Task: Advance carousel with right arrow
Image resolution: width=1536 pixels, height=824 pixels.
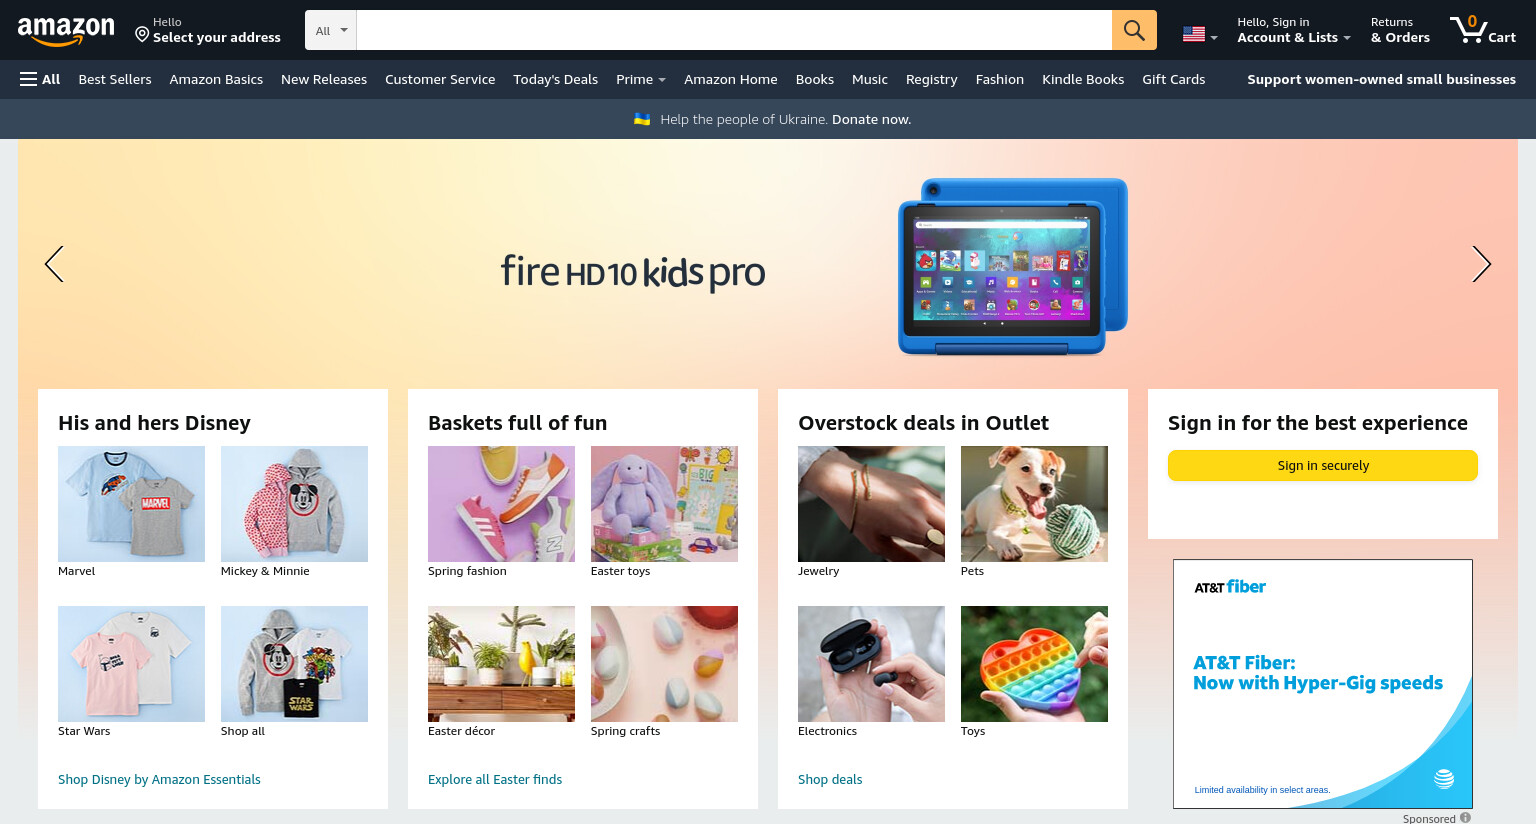Action: click(x=1481, y=264)
